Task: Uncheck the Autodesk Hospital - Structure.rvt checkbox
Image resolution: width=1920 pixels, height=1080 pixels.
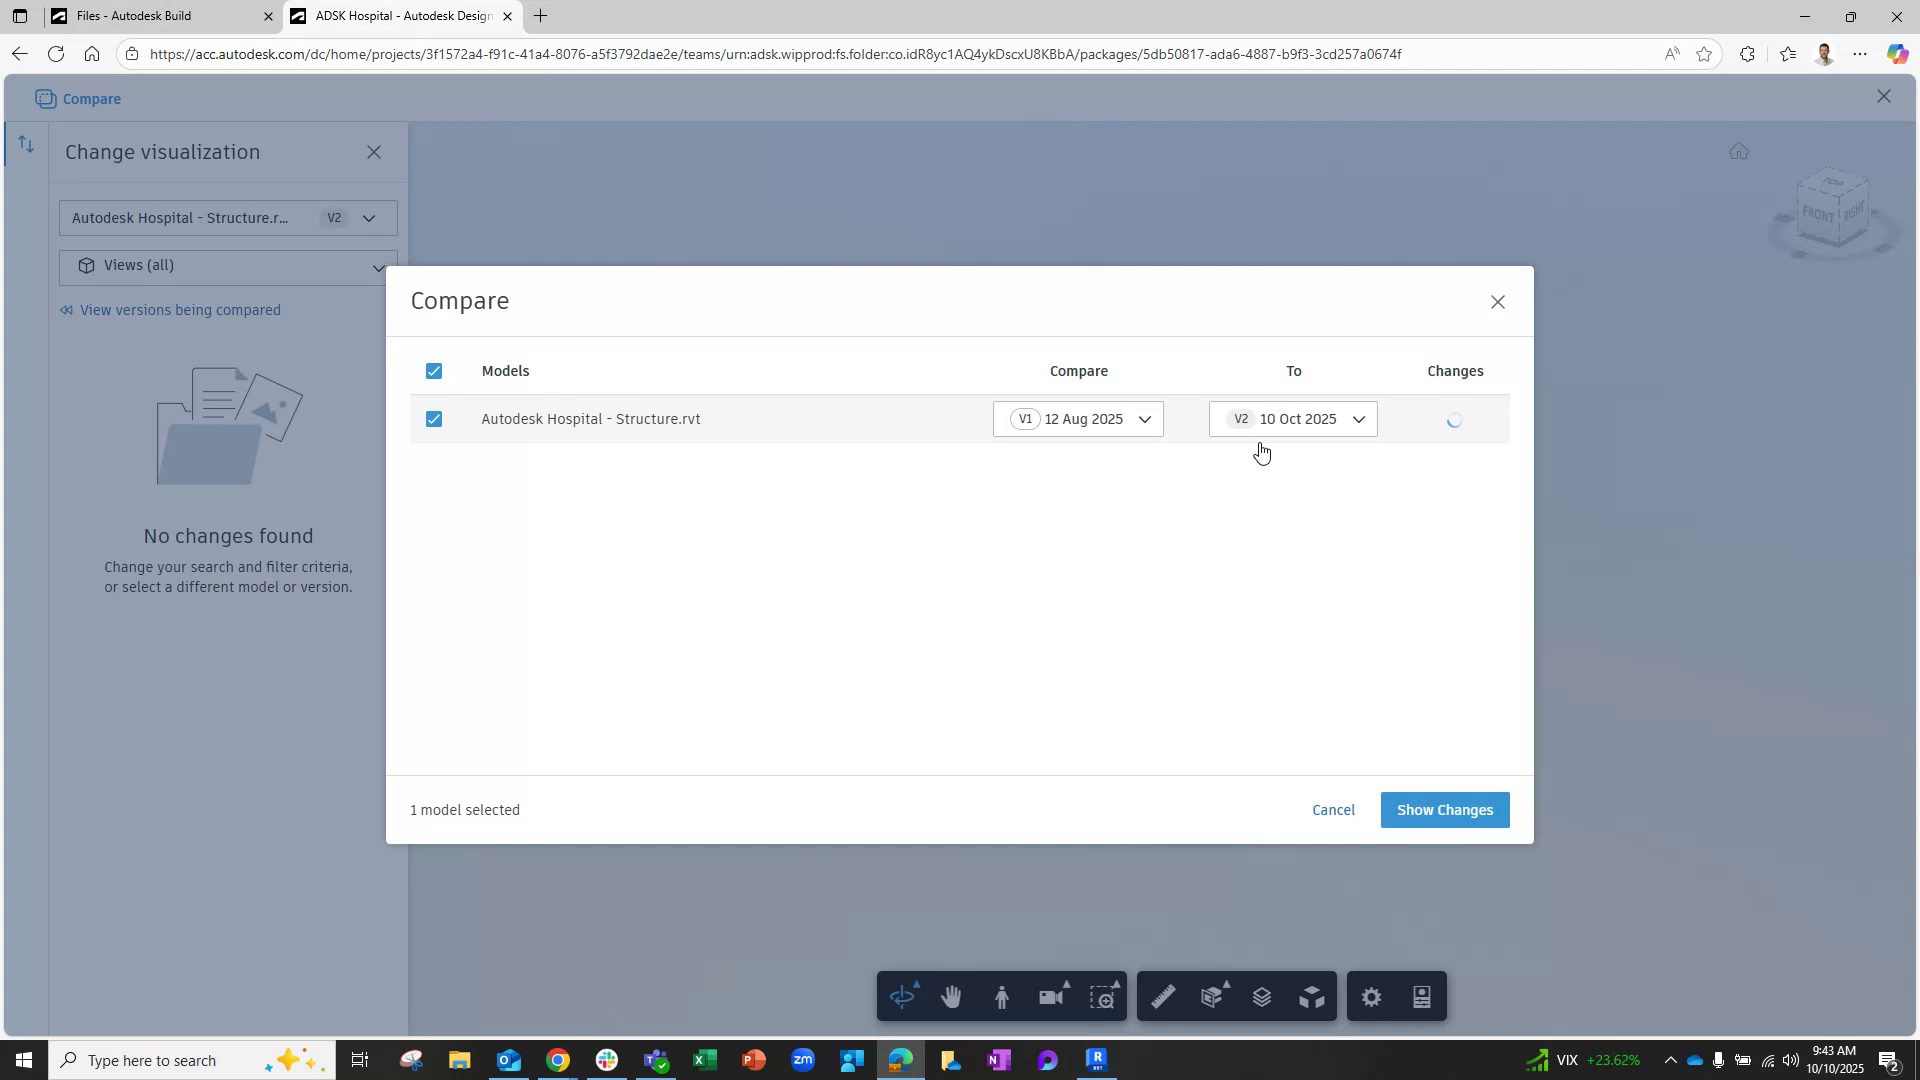Action: click(433, 419)
